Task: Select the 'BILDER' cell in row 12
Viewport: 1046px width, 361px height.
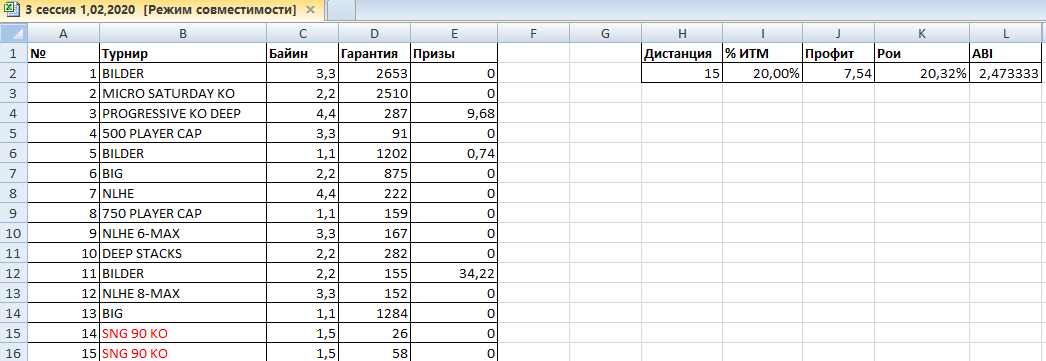Action: pos(183,274)
